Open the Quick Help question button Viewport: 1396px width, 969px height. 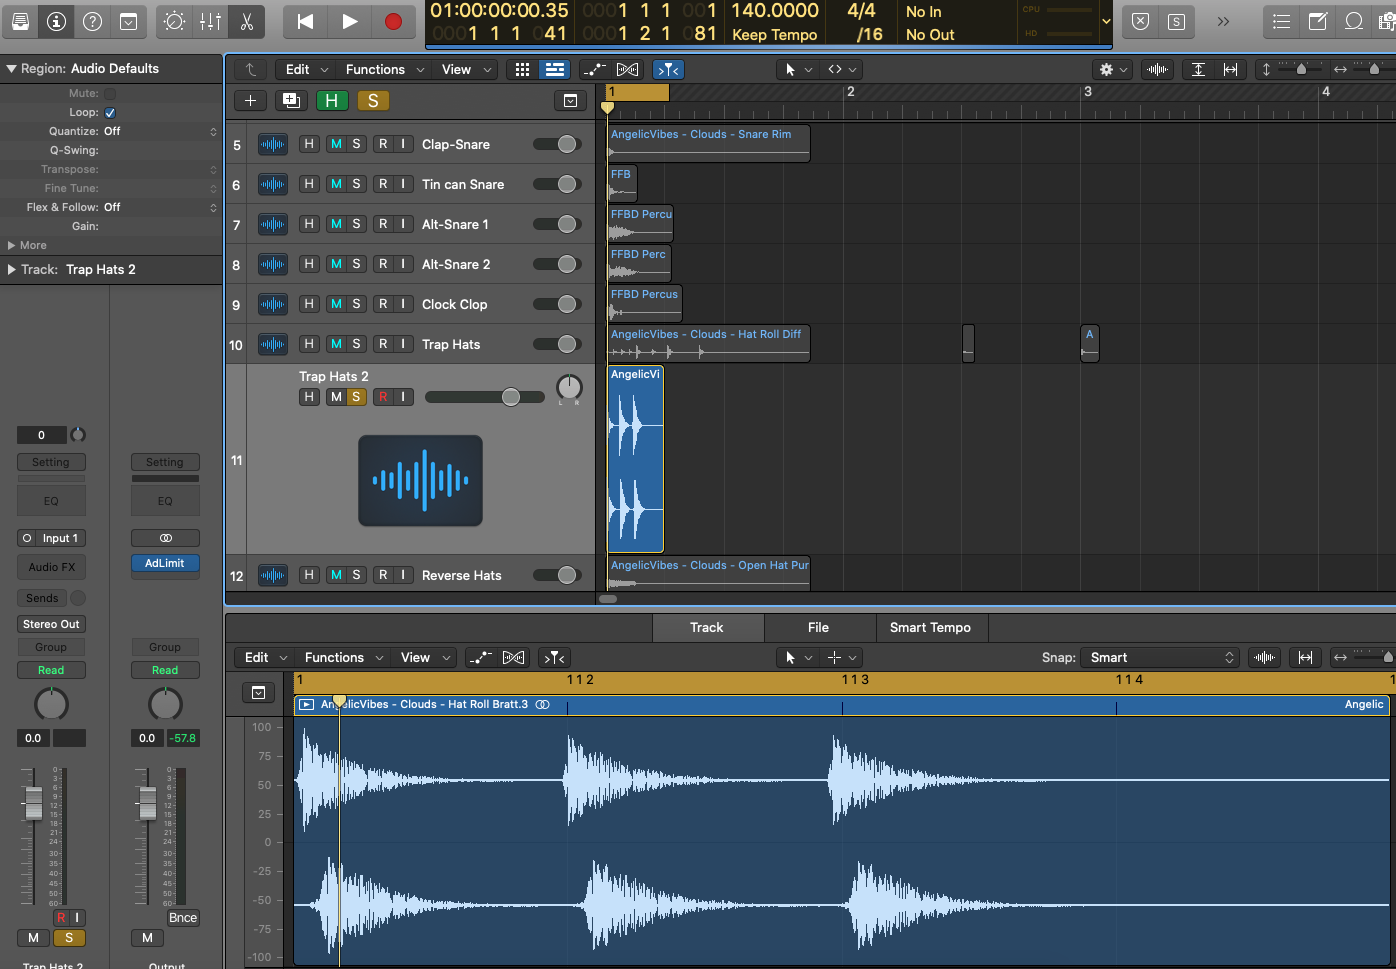[x=92, y=21]
